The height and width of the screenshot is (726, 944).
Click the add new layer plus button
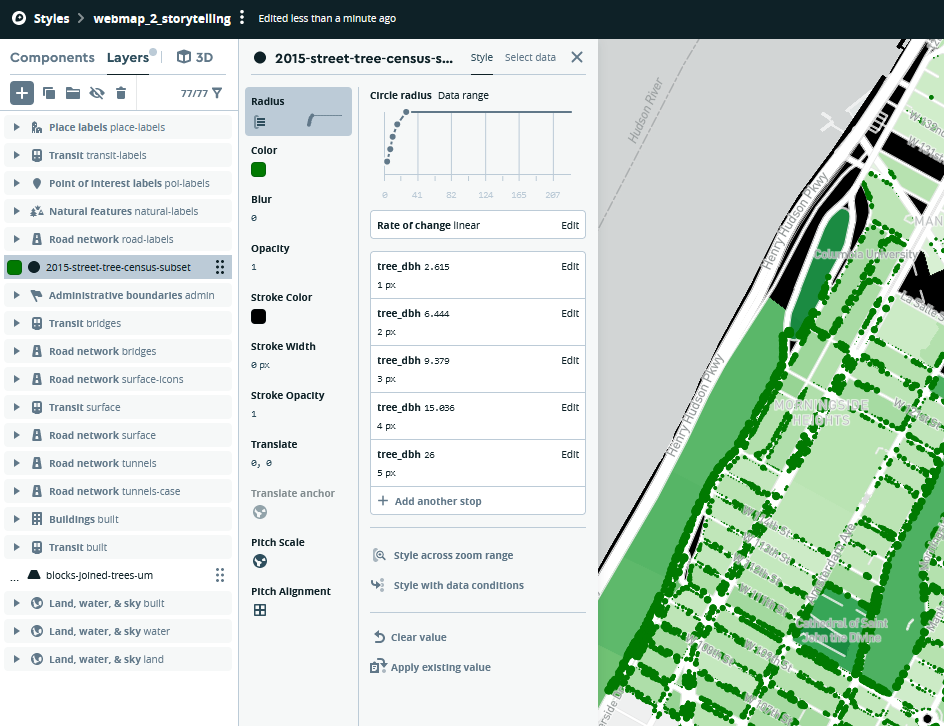click(x=22, y=93)
